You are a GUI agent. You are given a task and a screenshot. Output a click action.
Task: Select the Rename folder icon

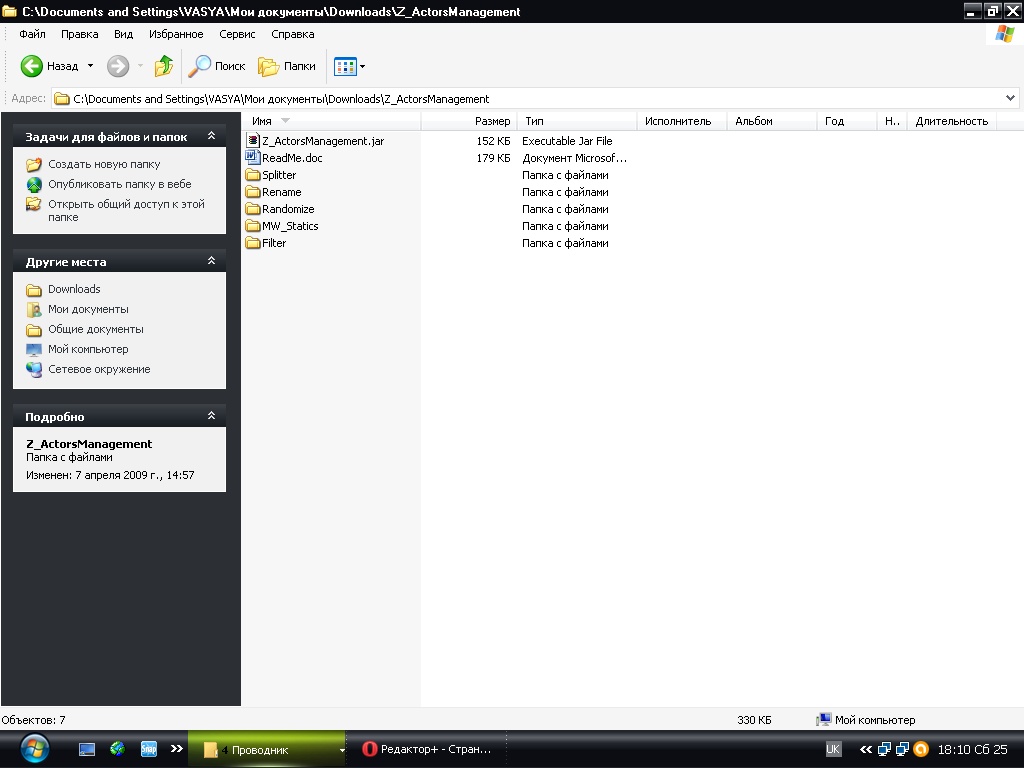click(x=253, y=192)
